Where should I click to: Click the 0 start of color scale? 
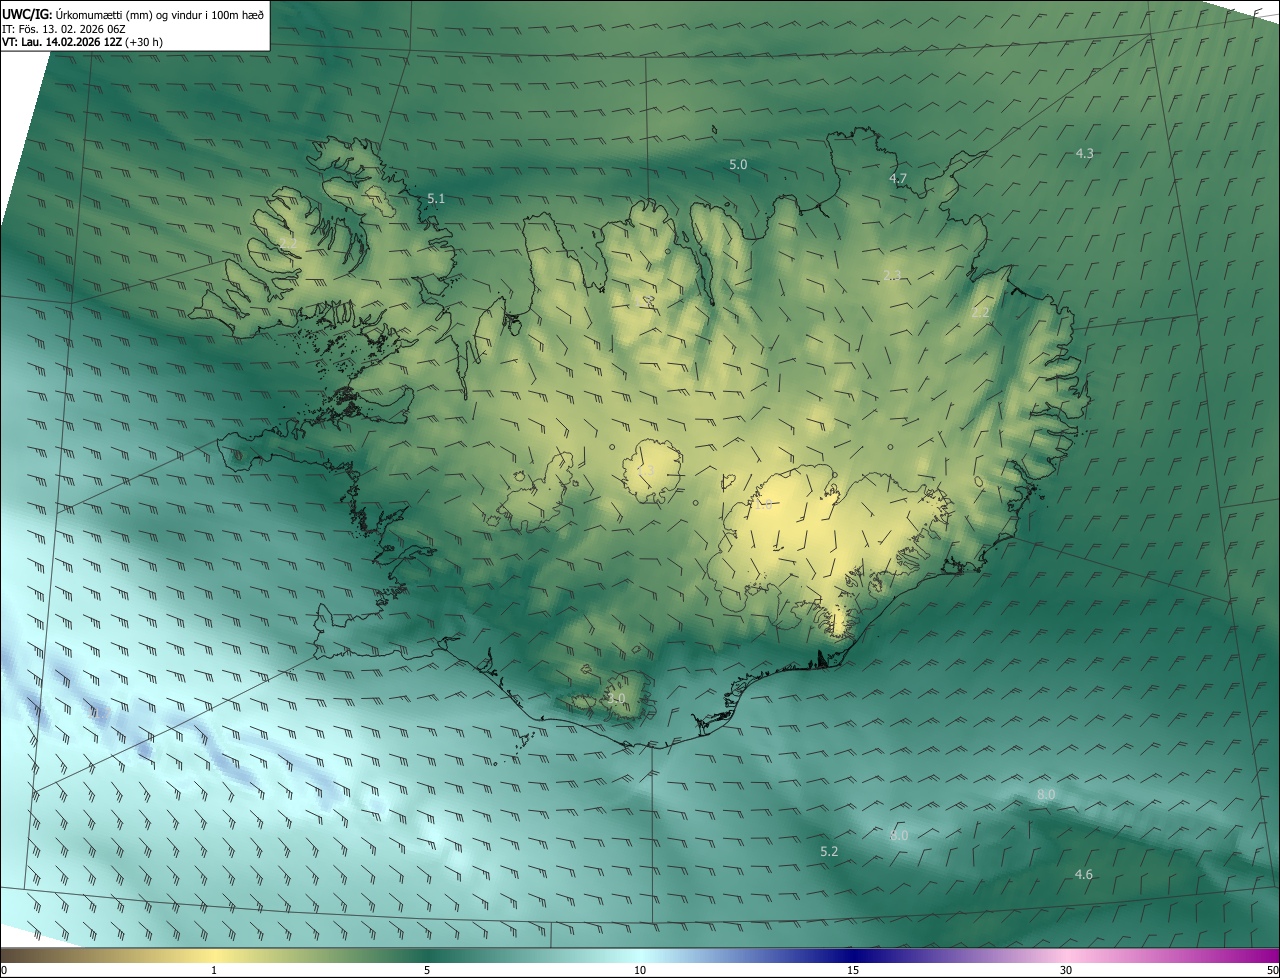click(x=4, y=970)
